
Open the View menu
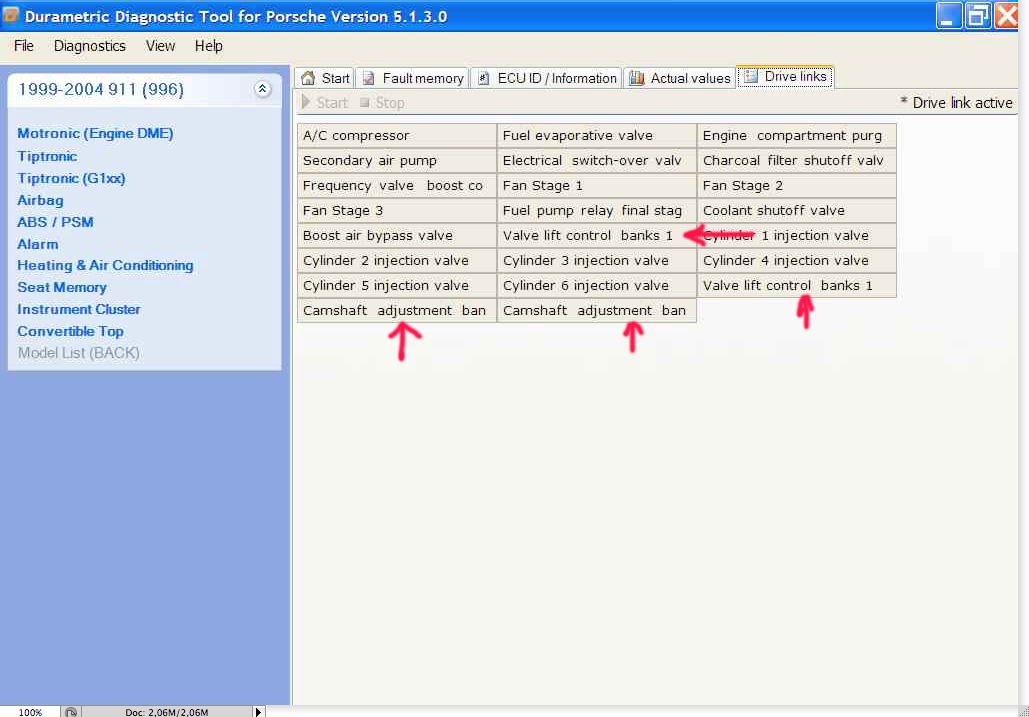click(160, 46)
